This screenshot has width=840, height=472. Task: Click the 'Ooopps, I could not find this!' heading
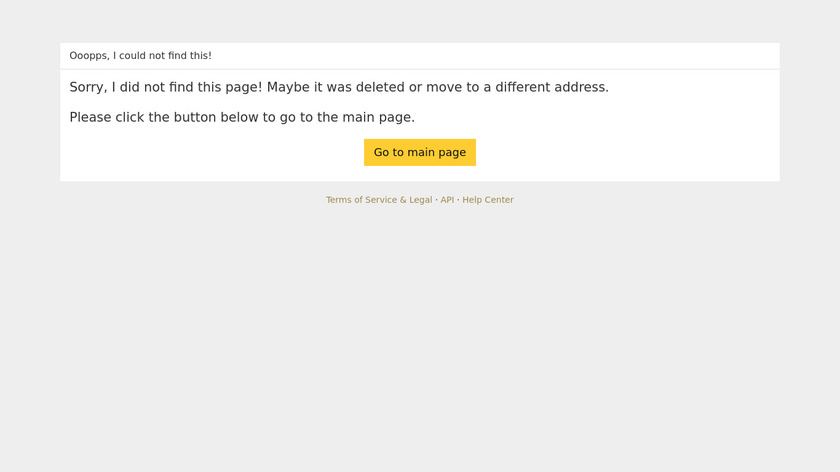140,56
